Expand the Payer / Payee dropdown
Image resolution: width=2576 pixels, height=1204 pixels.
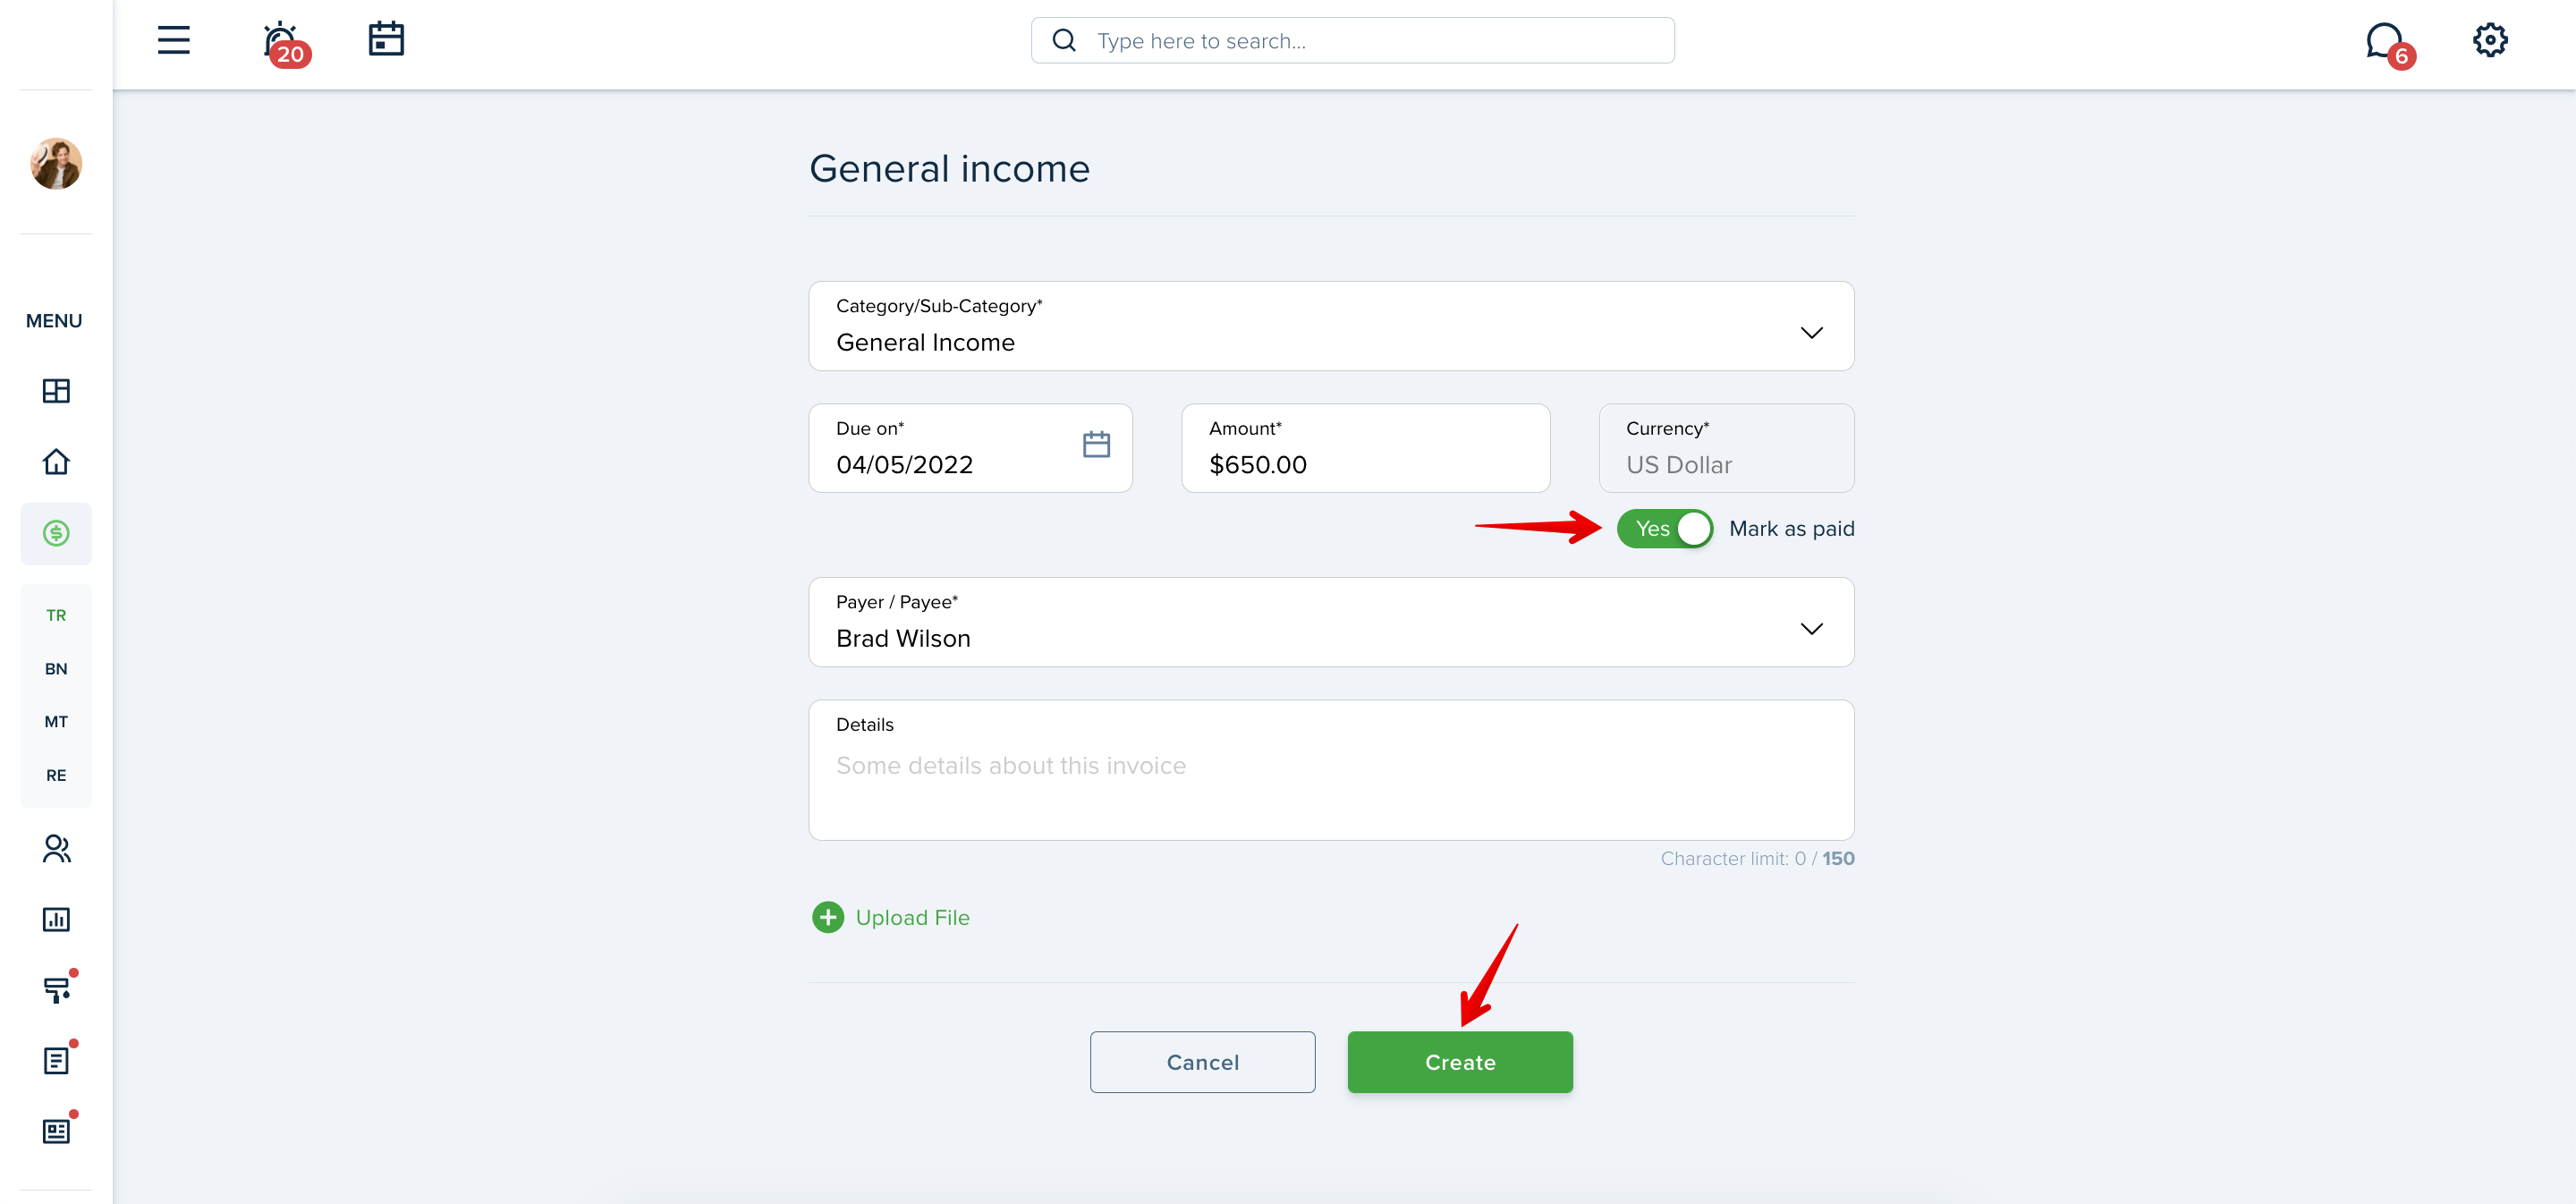1331,622
